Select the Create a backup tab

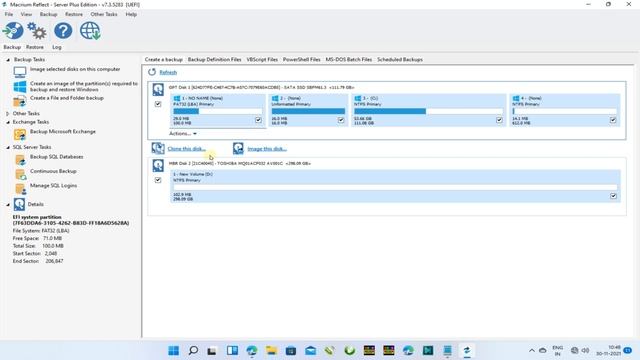pyautogui.click(x=163, y=60)
